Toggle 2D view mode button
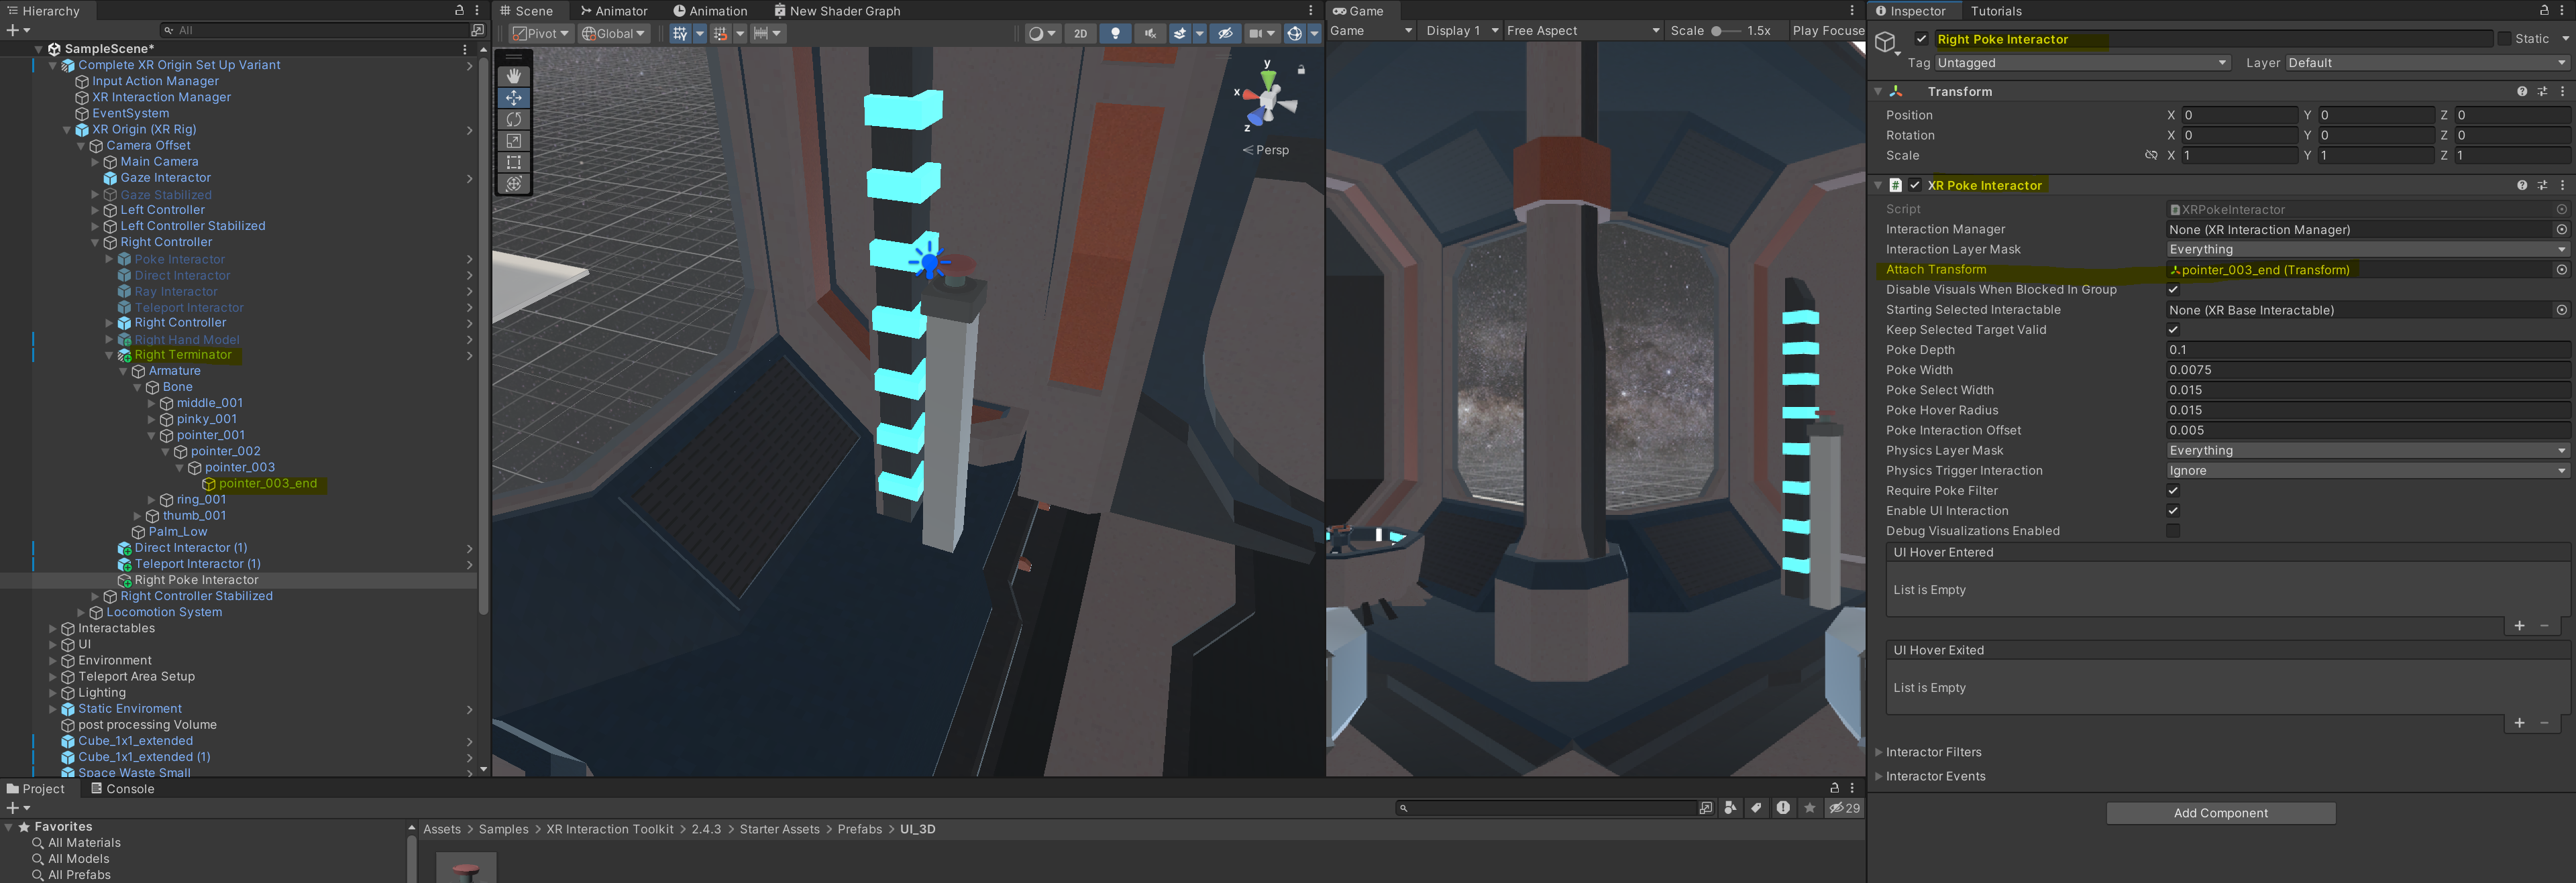Screen dimensions: 2576x883 (x=1080, y=33)
